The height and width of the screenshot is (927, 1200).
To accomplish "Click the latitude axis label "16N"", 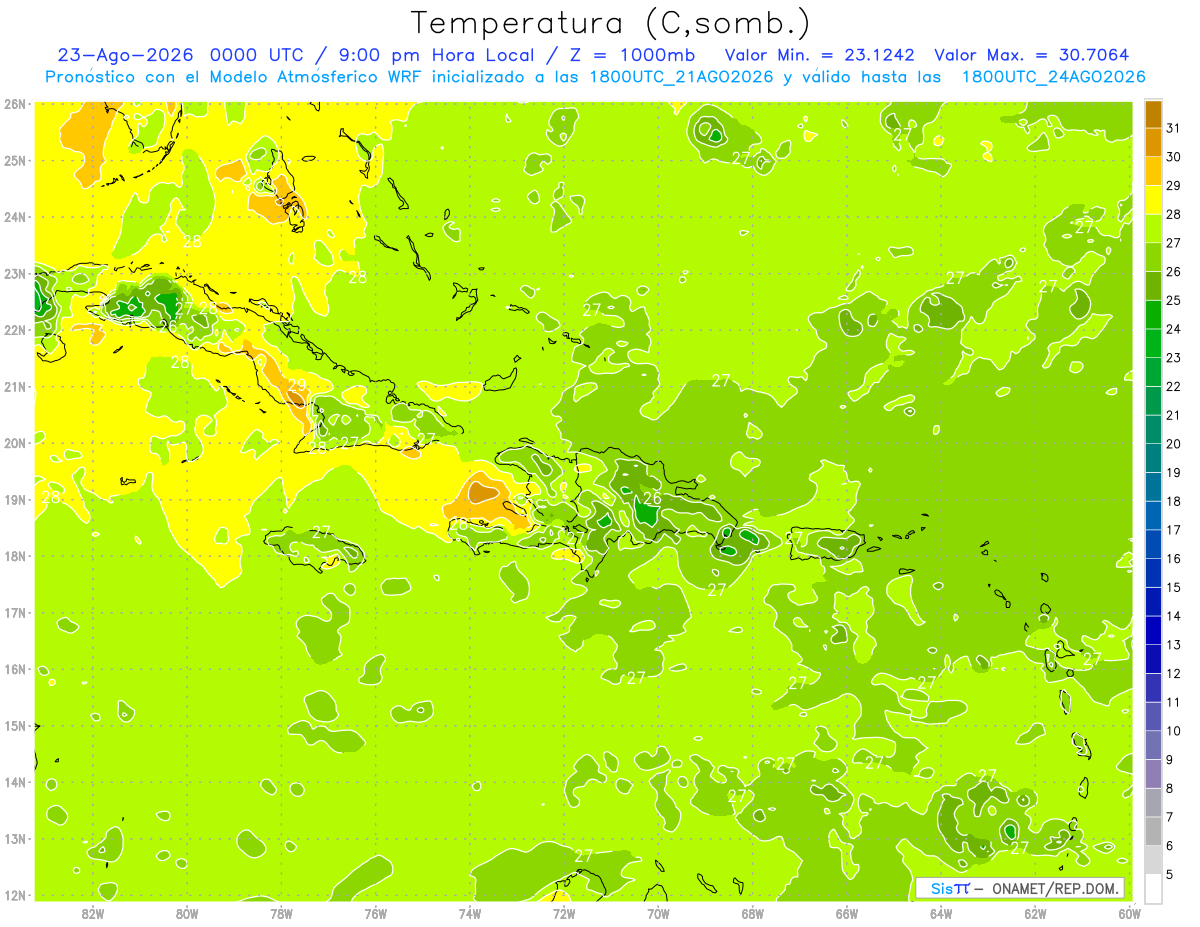I will pos(16,669).
